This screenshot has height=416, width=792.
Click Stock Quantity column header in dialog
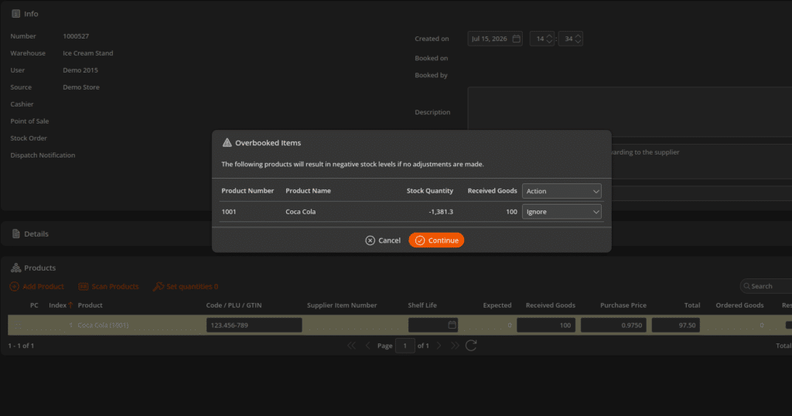(430, 191)
